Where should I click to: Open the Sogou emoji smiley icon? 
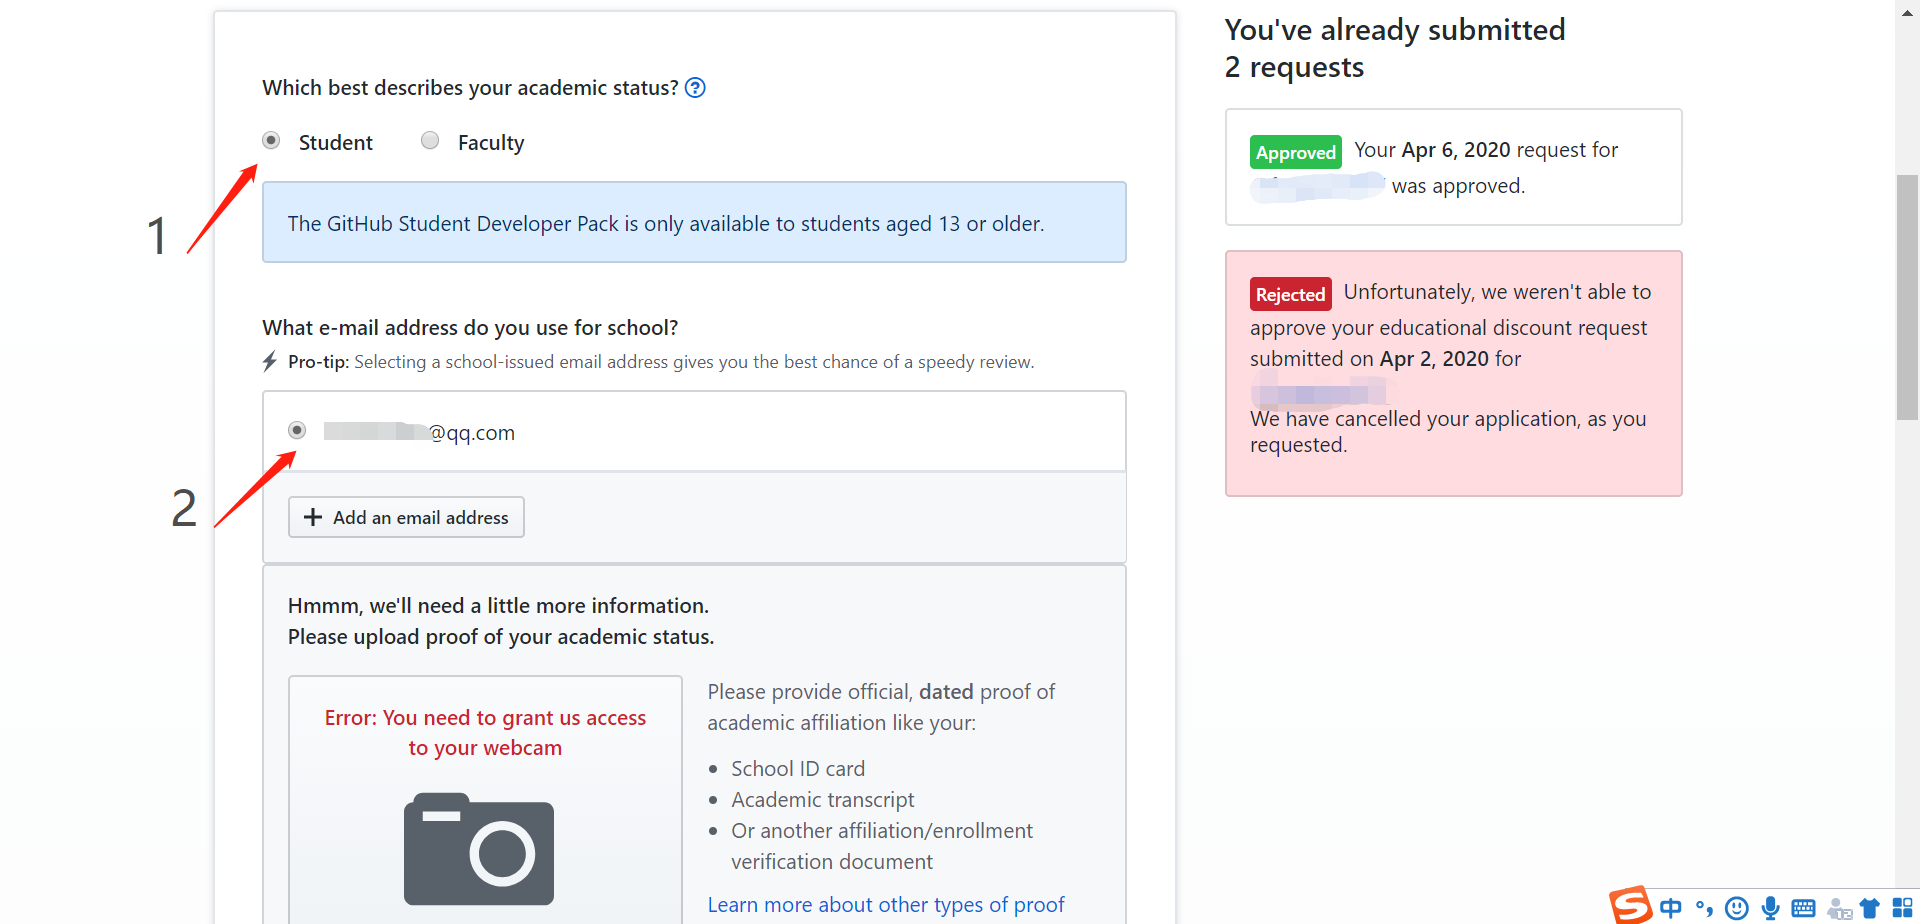click(x=1737, y=908)
